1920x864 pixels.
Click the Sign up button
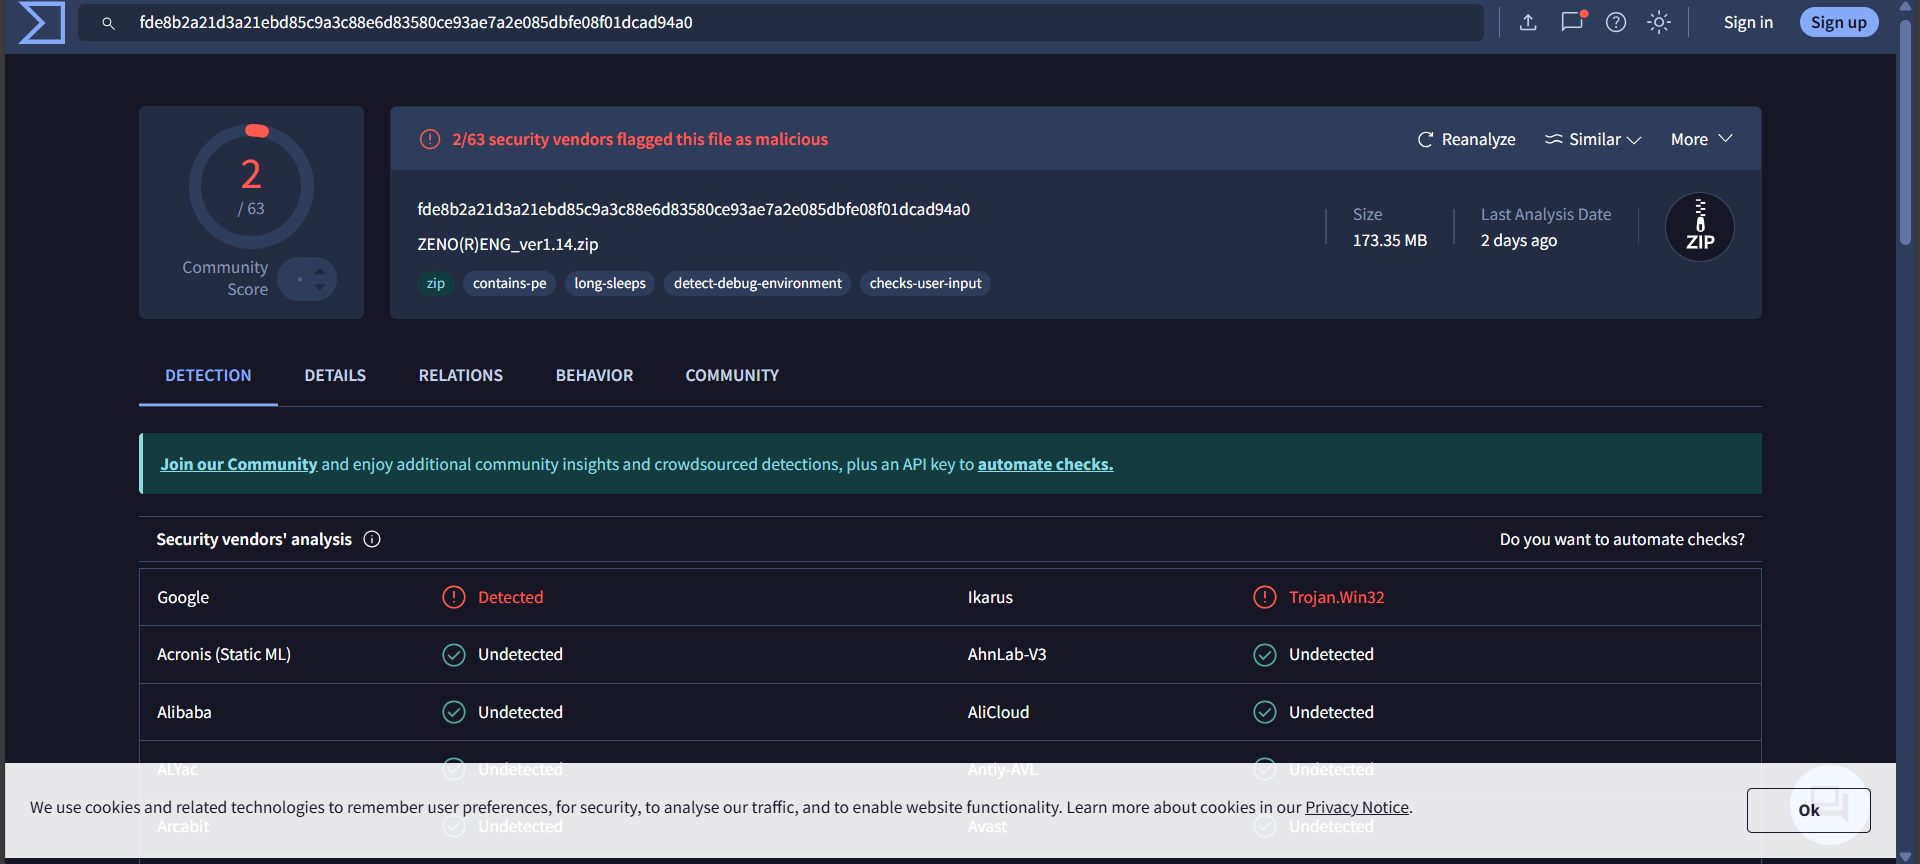point(1838,22)
